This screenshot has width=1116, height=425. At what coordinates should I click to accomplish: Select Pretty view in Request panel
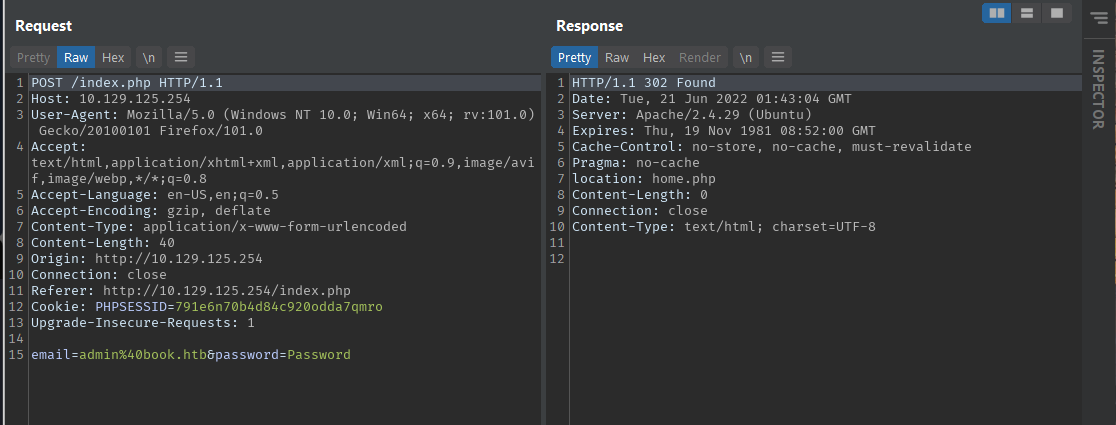(x=33, y=58)
